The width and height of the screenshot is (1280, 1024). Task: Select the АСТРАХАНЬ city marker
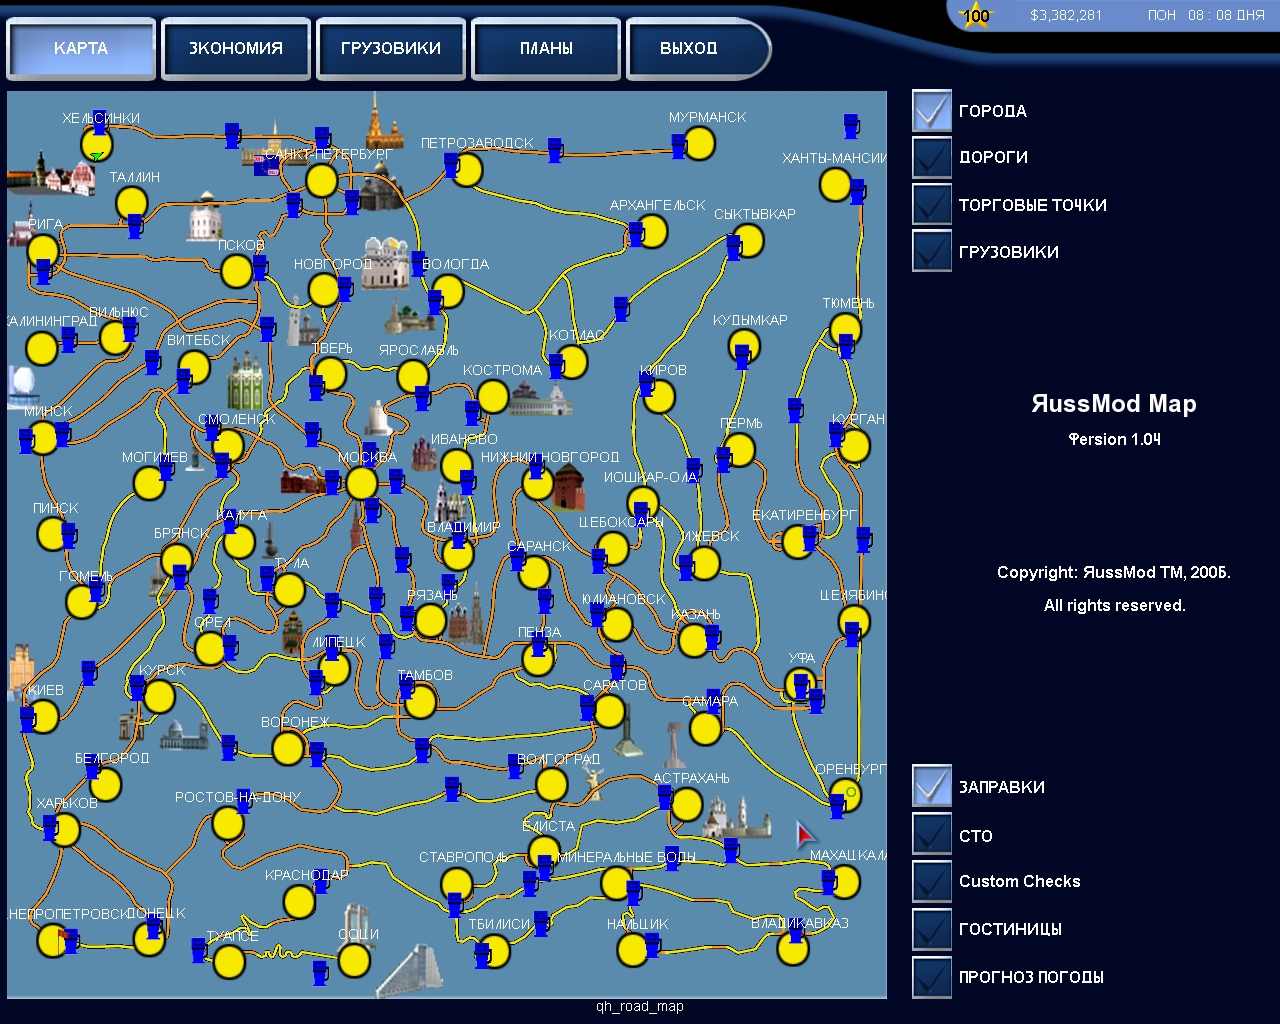tap(687, 804)
